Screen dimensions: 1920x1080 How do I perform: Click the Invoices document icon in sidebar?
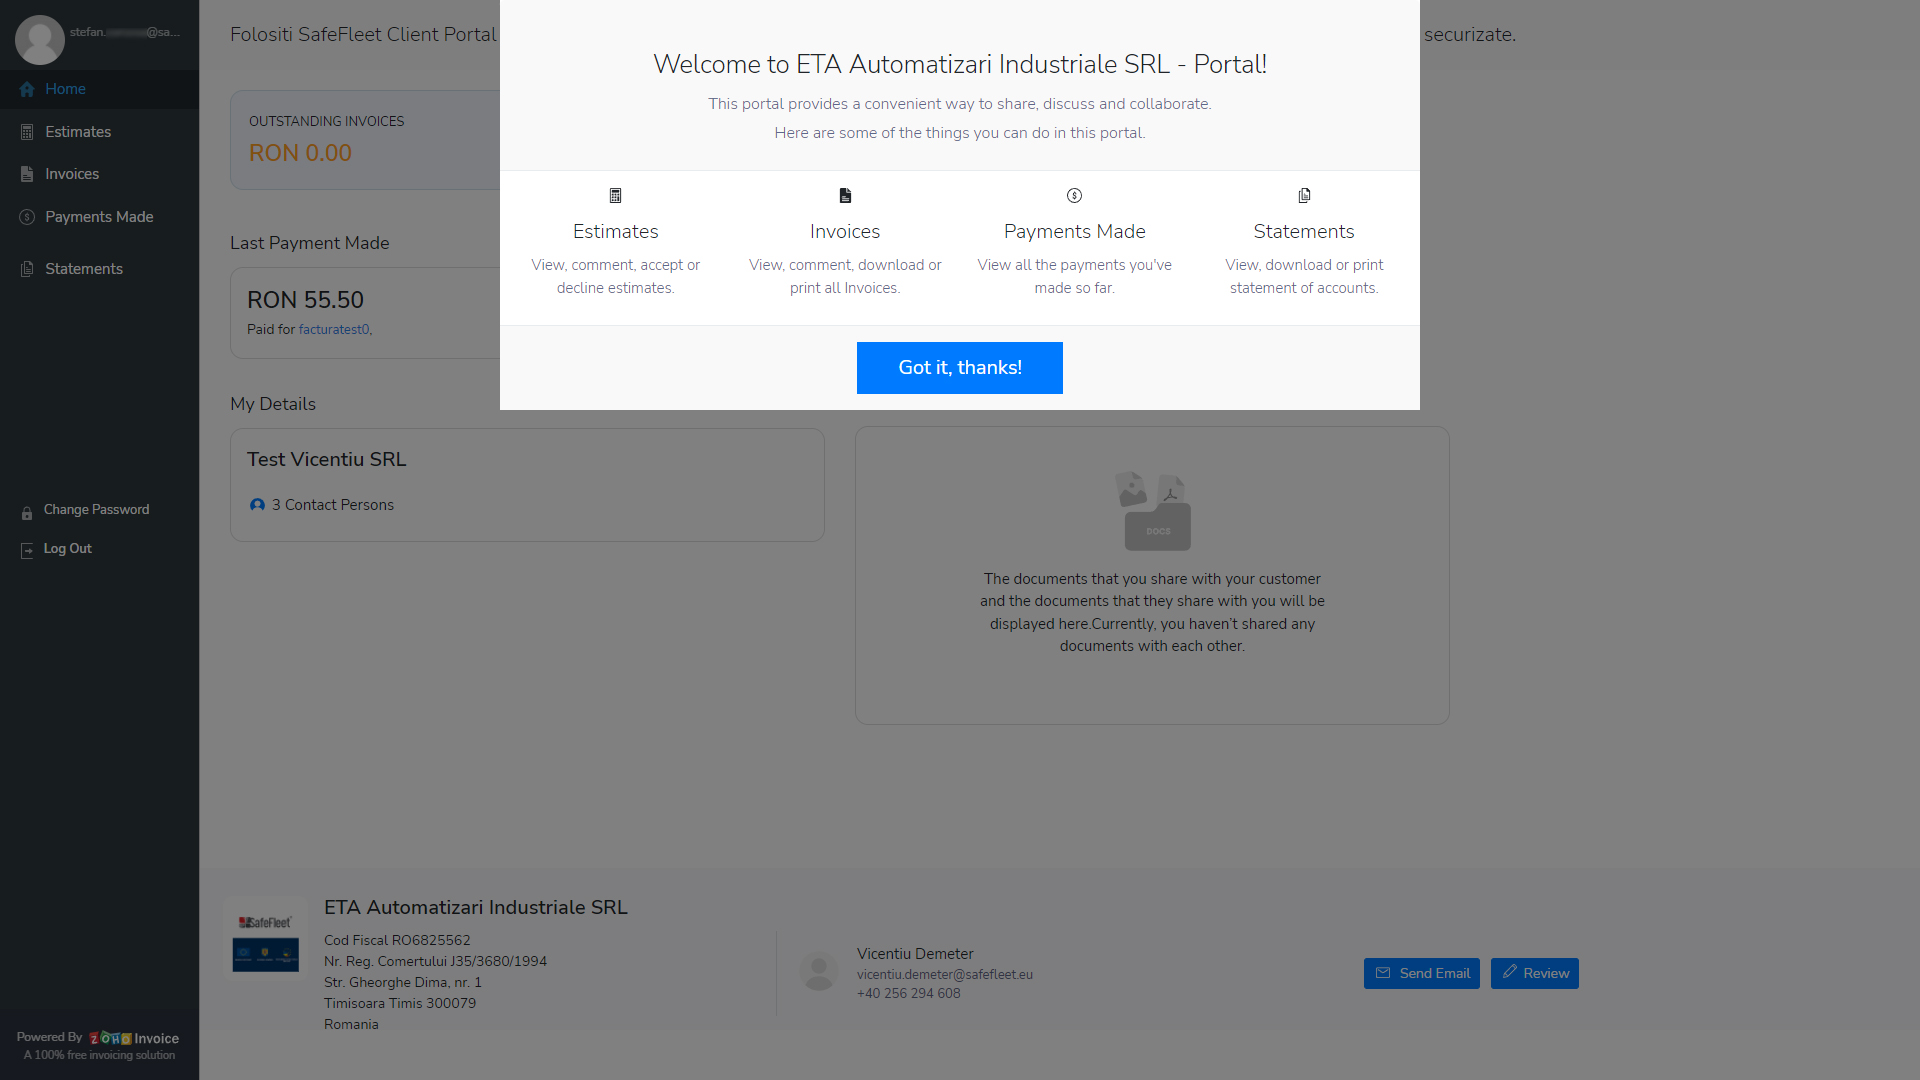[27, 174]
